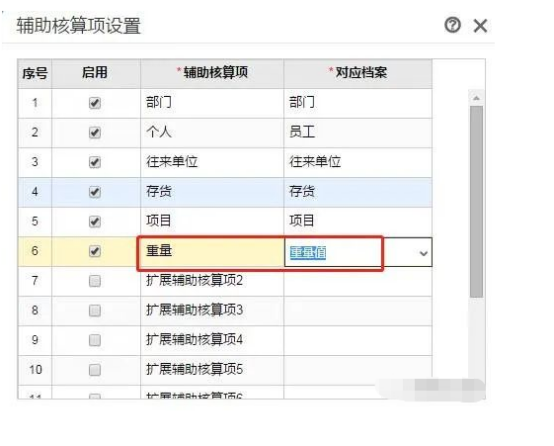Click the vertical scrollbar thumb

click(x=476, y=201)
